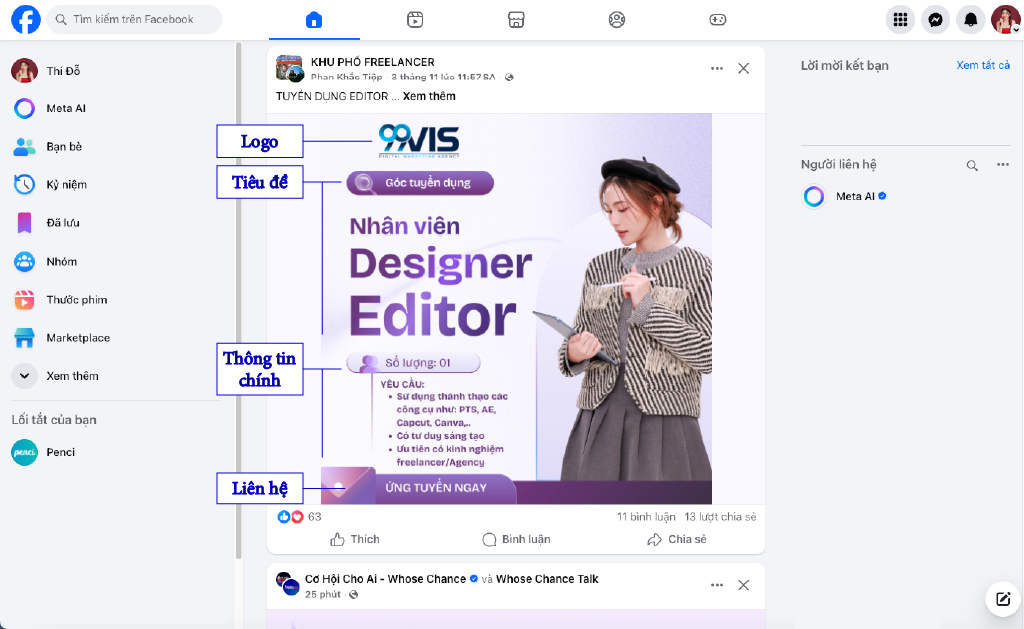
Task: Like the KHU PHỐ FREELANCER post
Action: pos(354,539)
